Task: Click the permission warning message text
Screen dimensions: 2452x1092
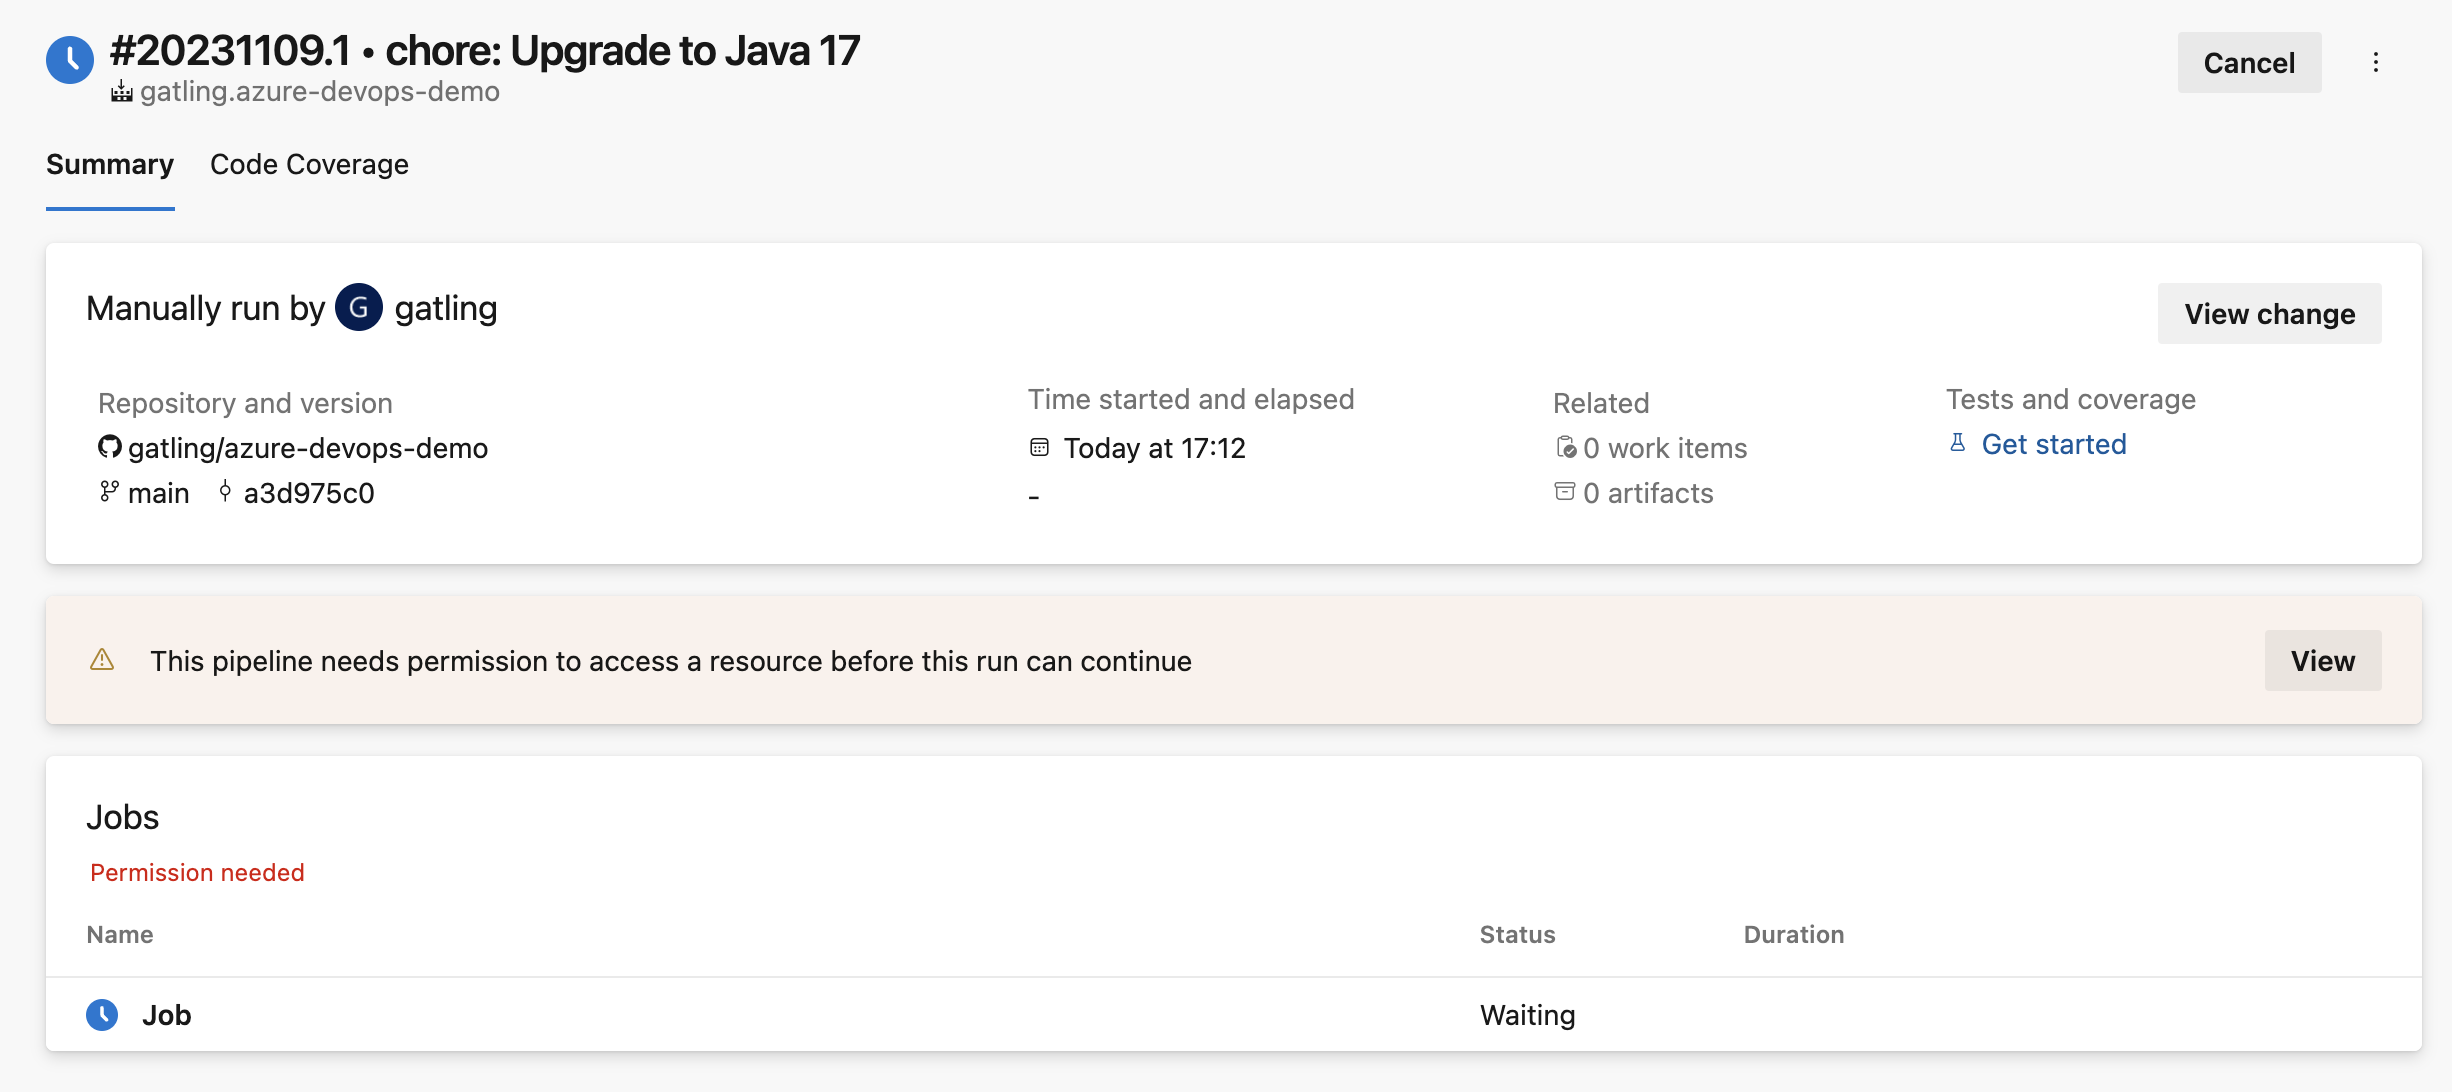Action: pyautogui.click(x=671, y=661)
